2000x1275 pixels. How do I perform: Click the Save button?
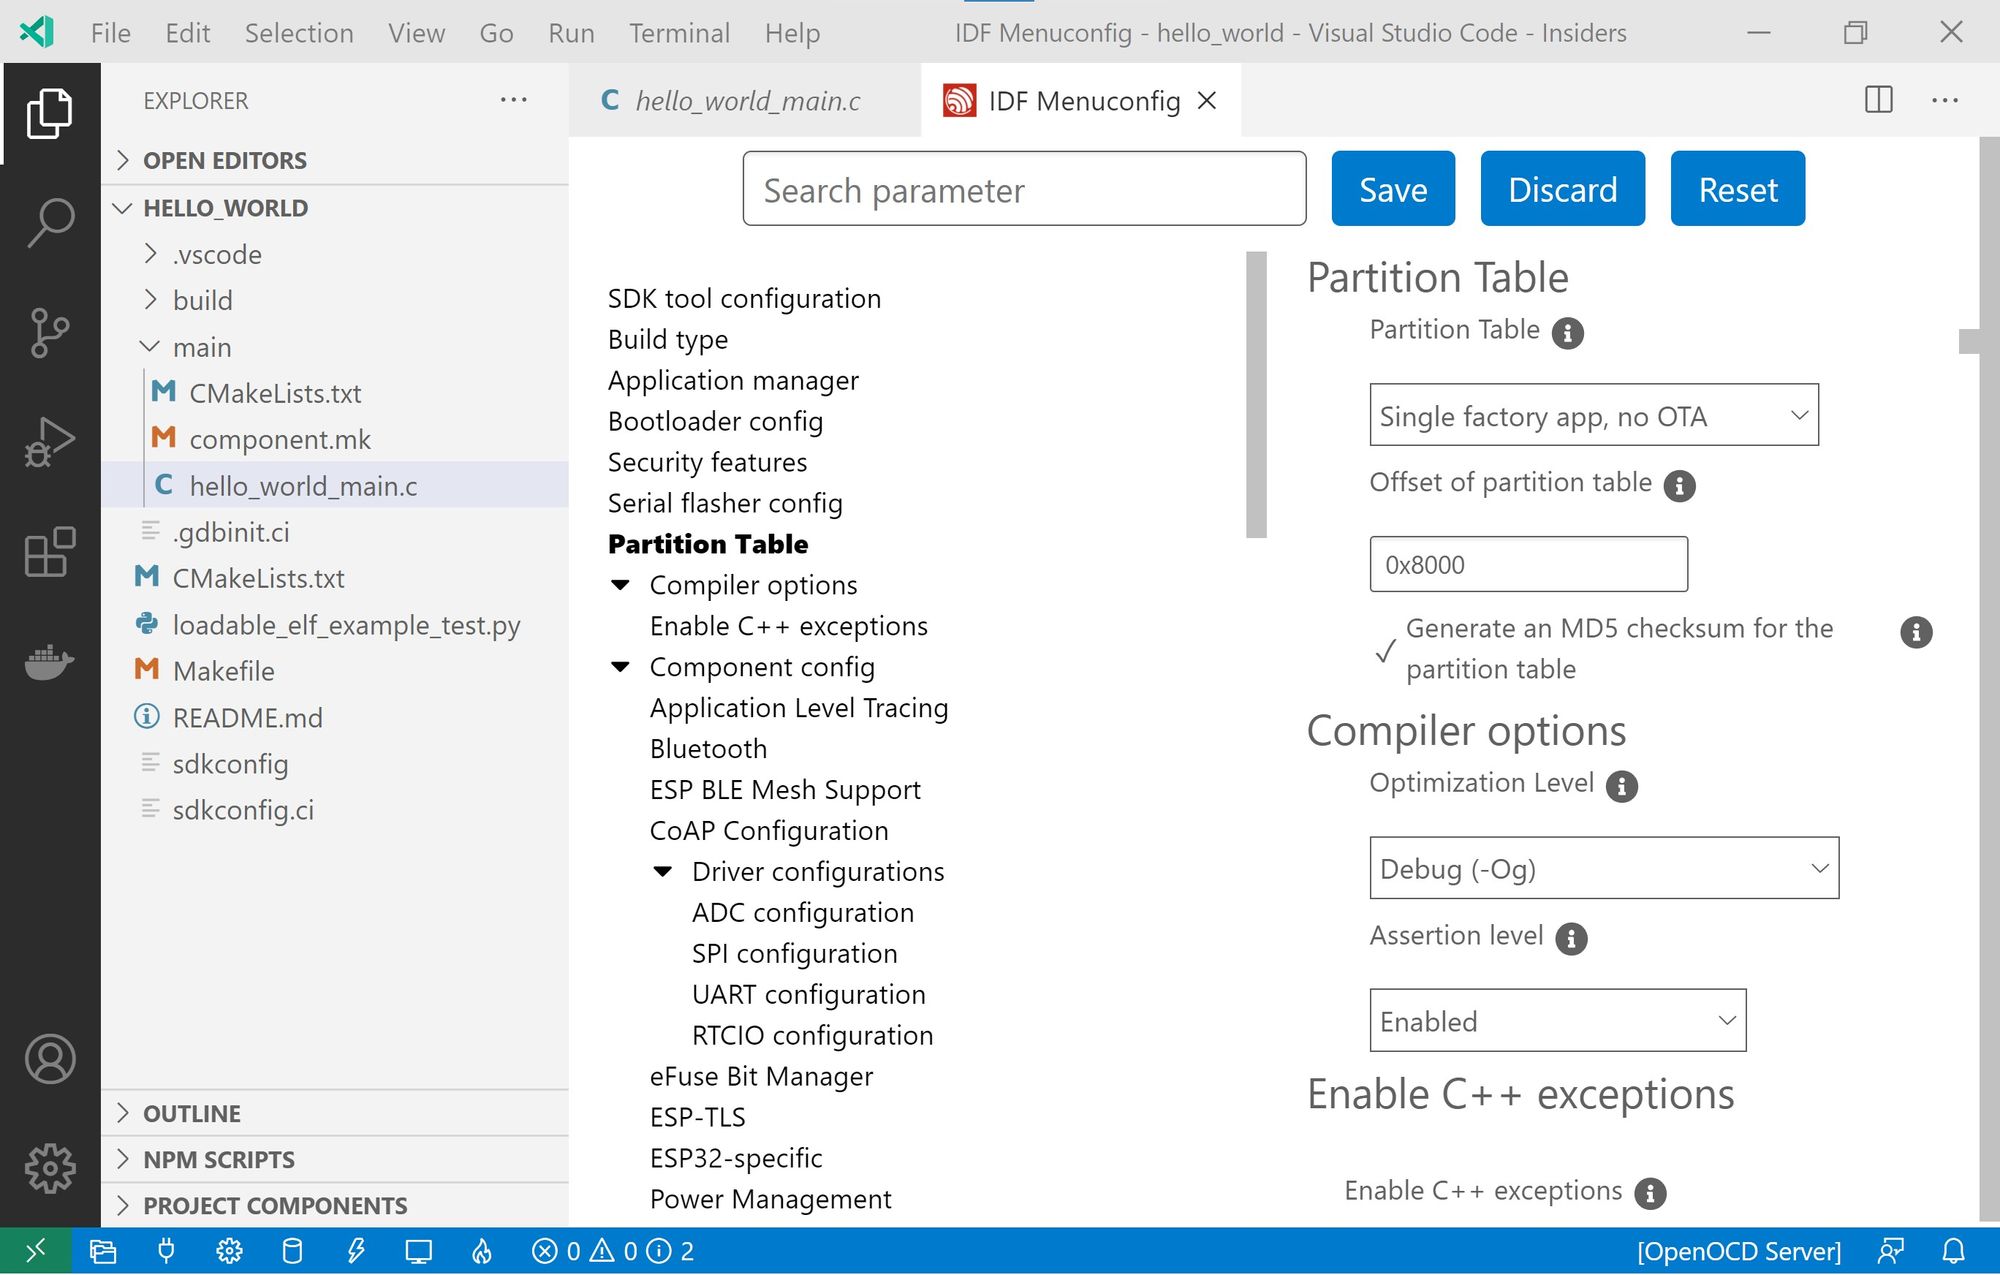pyautogui.click(x=1393, y=189)
